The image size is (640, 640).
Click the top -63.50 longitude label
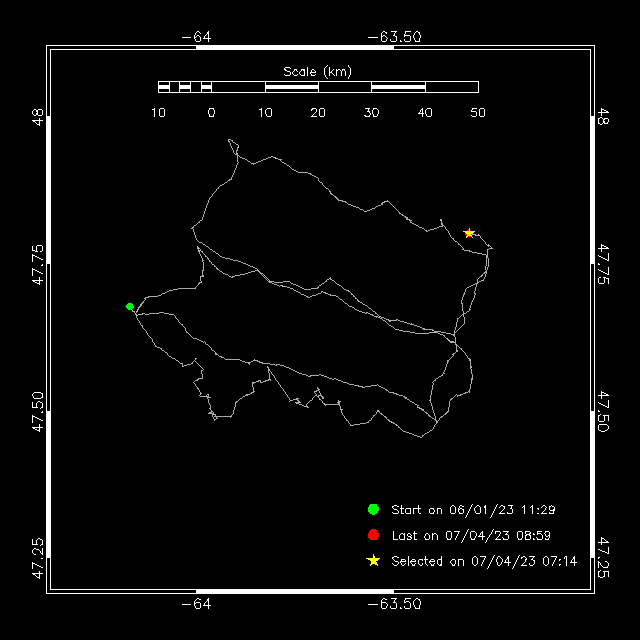pos(394,37)
